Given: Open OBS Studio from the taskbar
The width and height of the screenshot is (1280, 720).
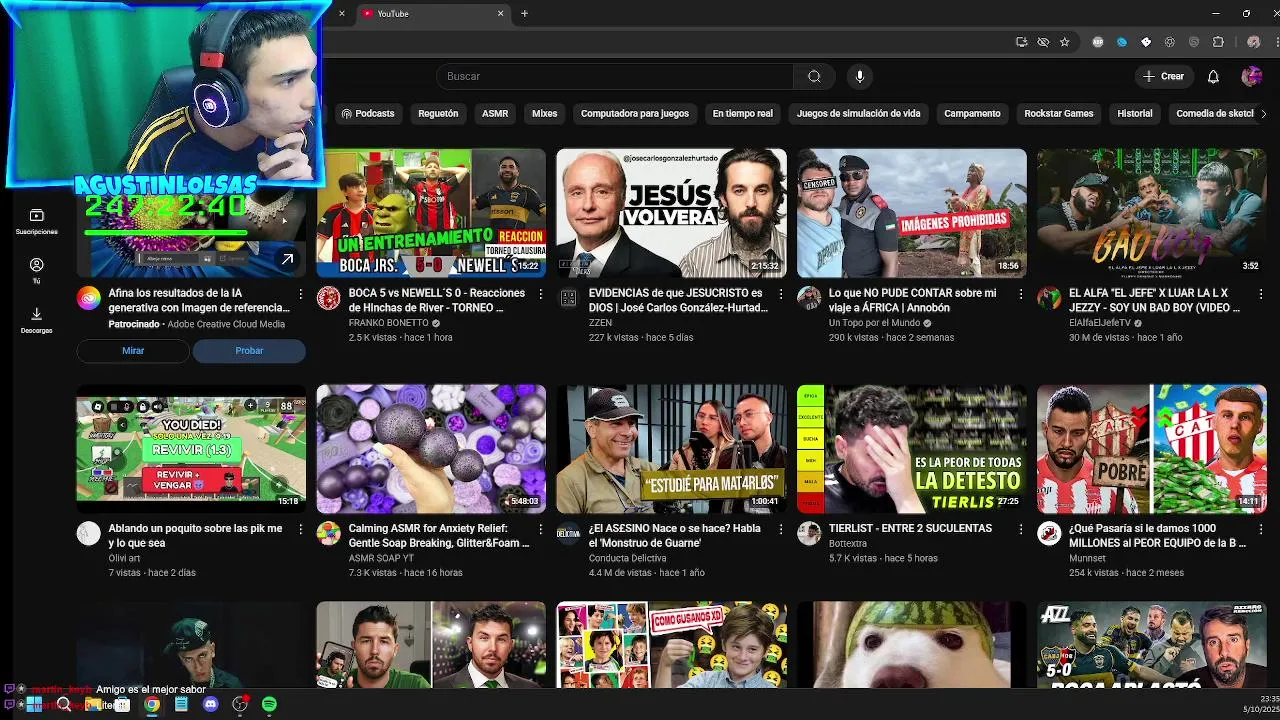Looking at the screenshot, I should [x=240, y=704].
